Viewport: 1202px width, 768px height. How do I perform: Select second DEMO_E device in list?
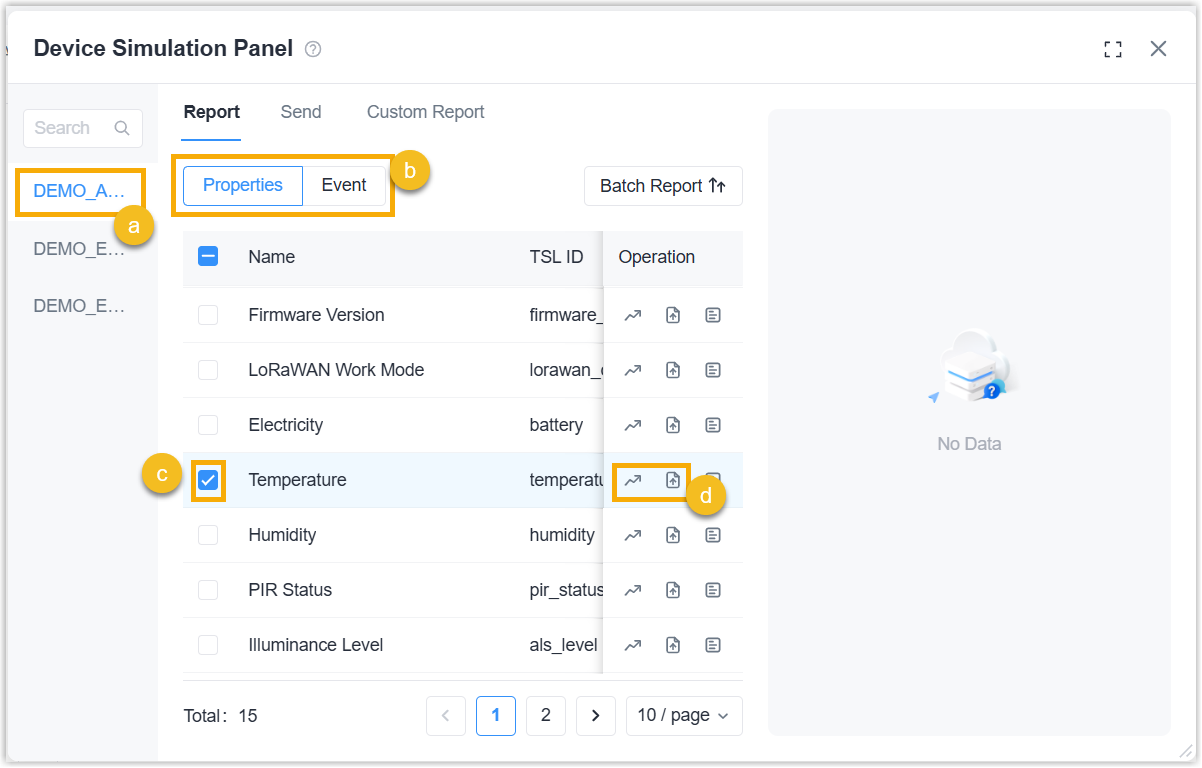click(x=80, y=306)
